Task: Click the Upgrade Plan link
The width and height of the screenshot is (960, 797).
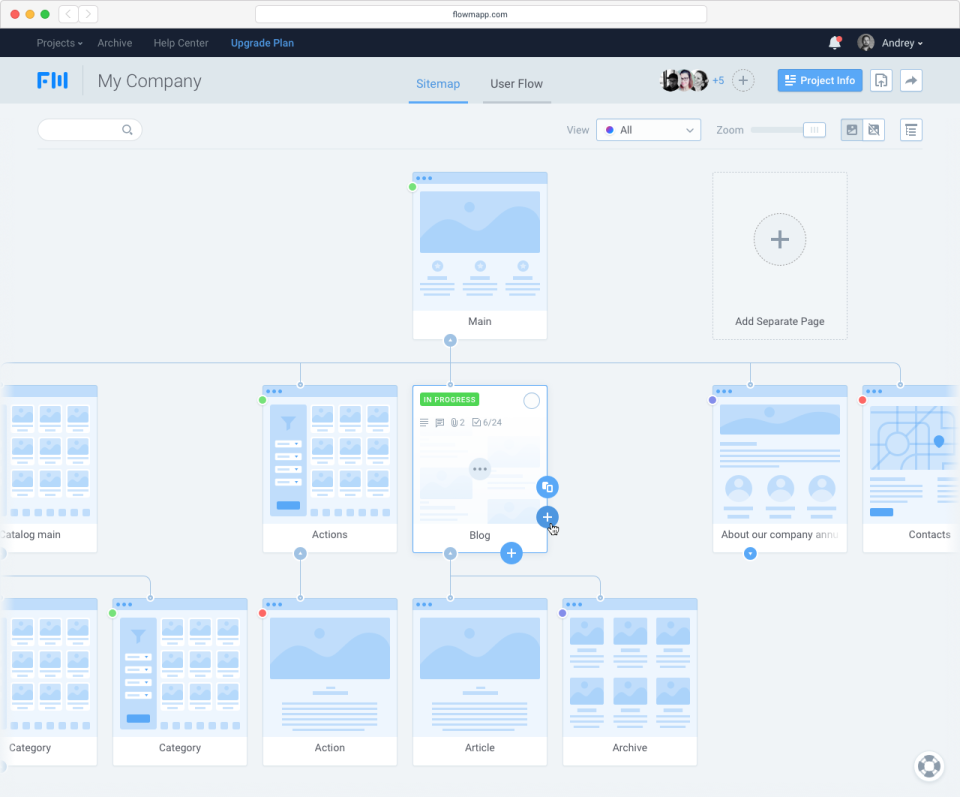Action: [x=262, y=43]
